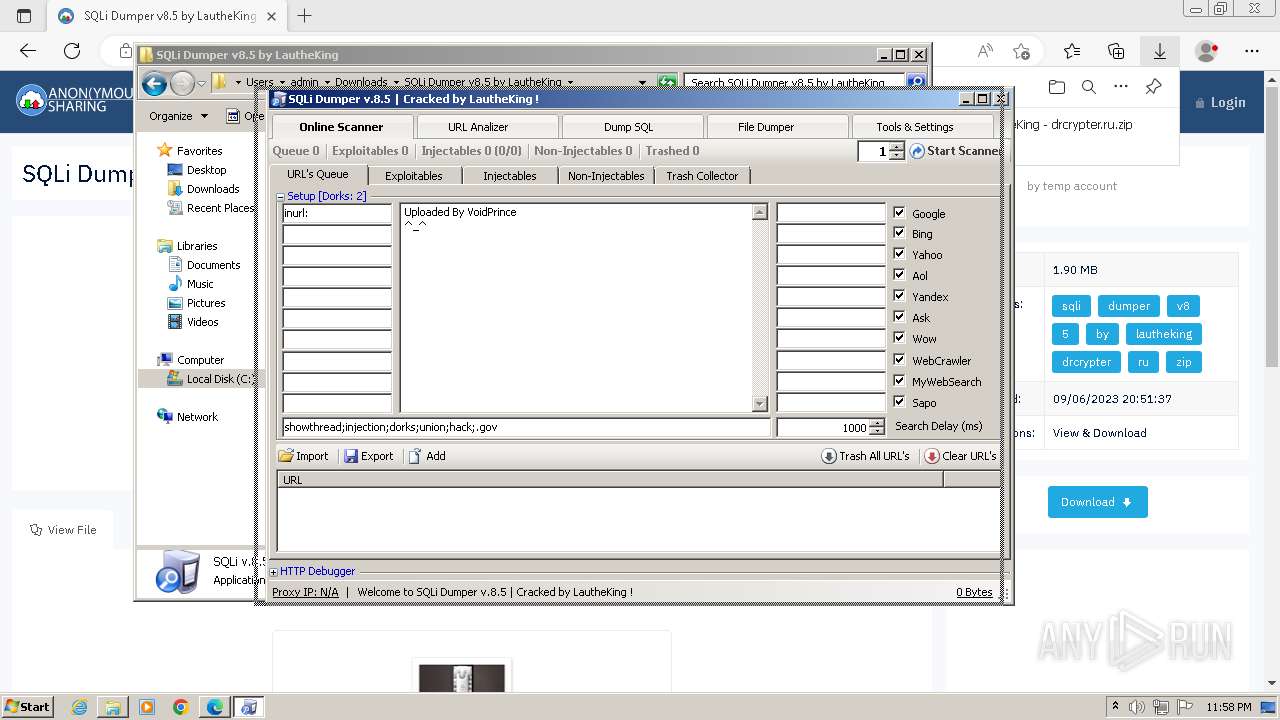Click search icon in downloads panel
Viewport: 1280px width, 720px height.
(x=1089, y=87)
